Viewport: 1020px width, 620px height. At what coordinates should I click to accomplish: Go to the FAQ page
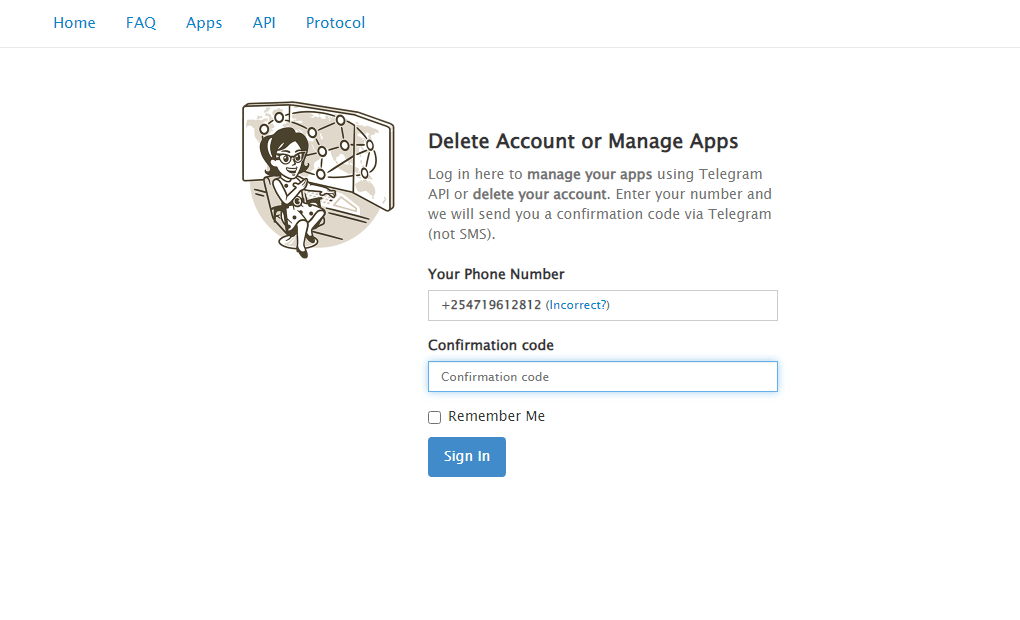141,23
